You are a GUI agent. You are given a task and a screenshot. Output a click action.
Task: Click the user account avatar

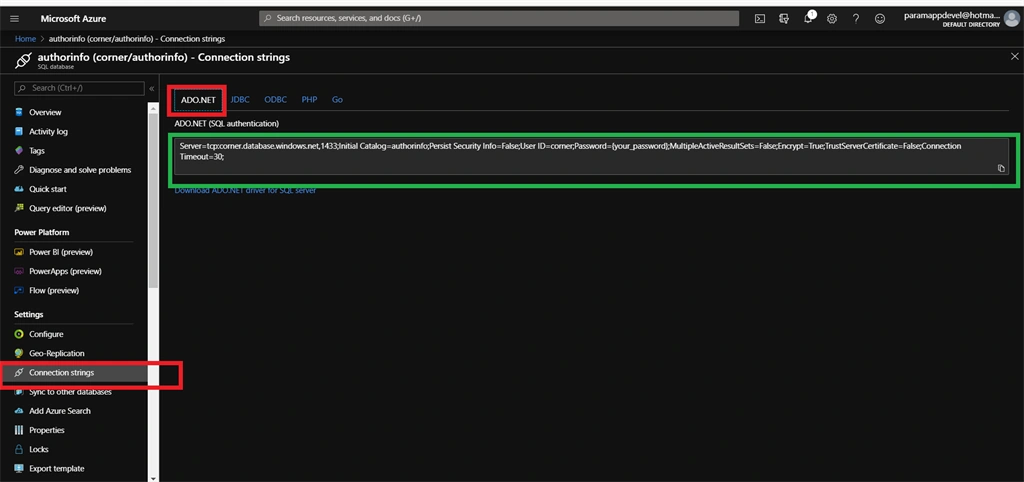1011,19
